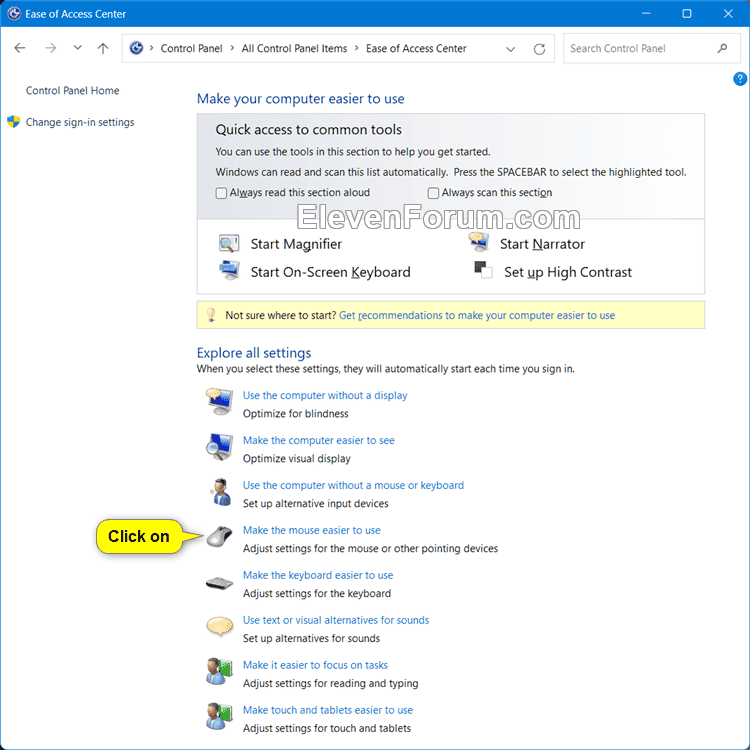Expand the chevron before Control Panel breadcrumb
This screenshot has height=750, width=750.
pyautogui.click(x=152, y=48)
